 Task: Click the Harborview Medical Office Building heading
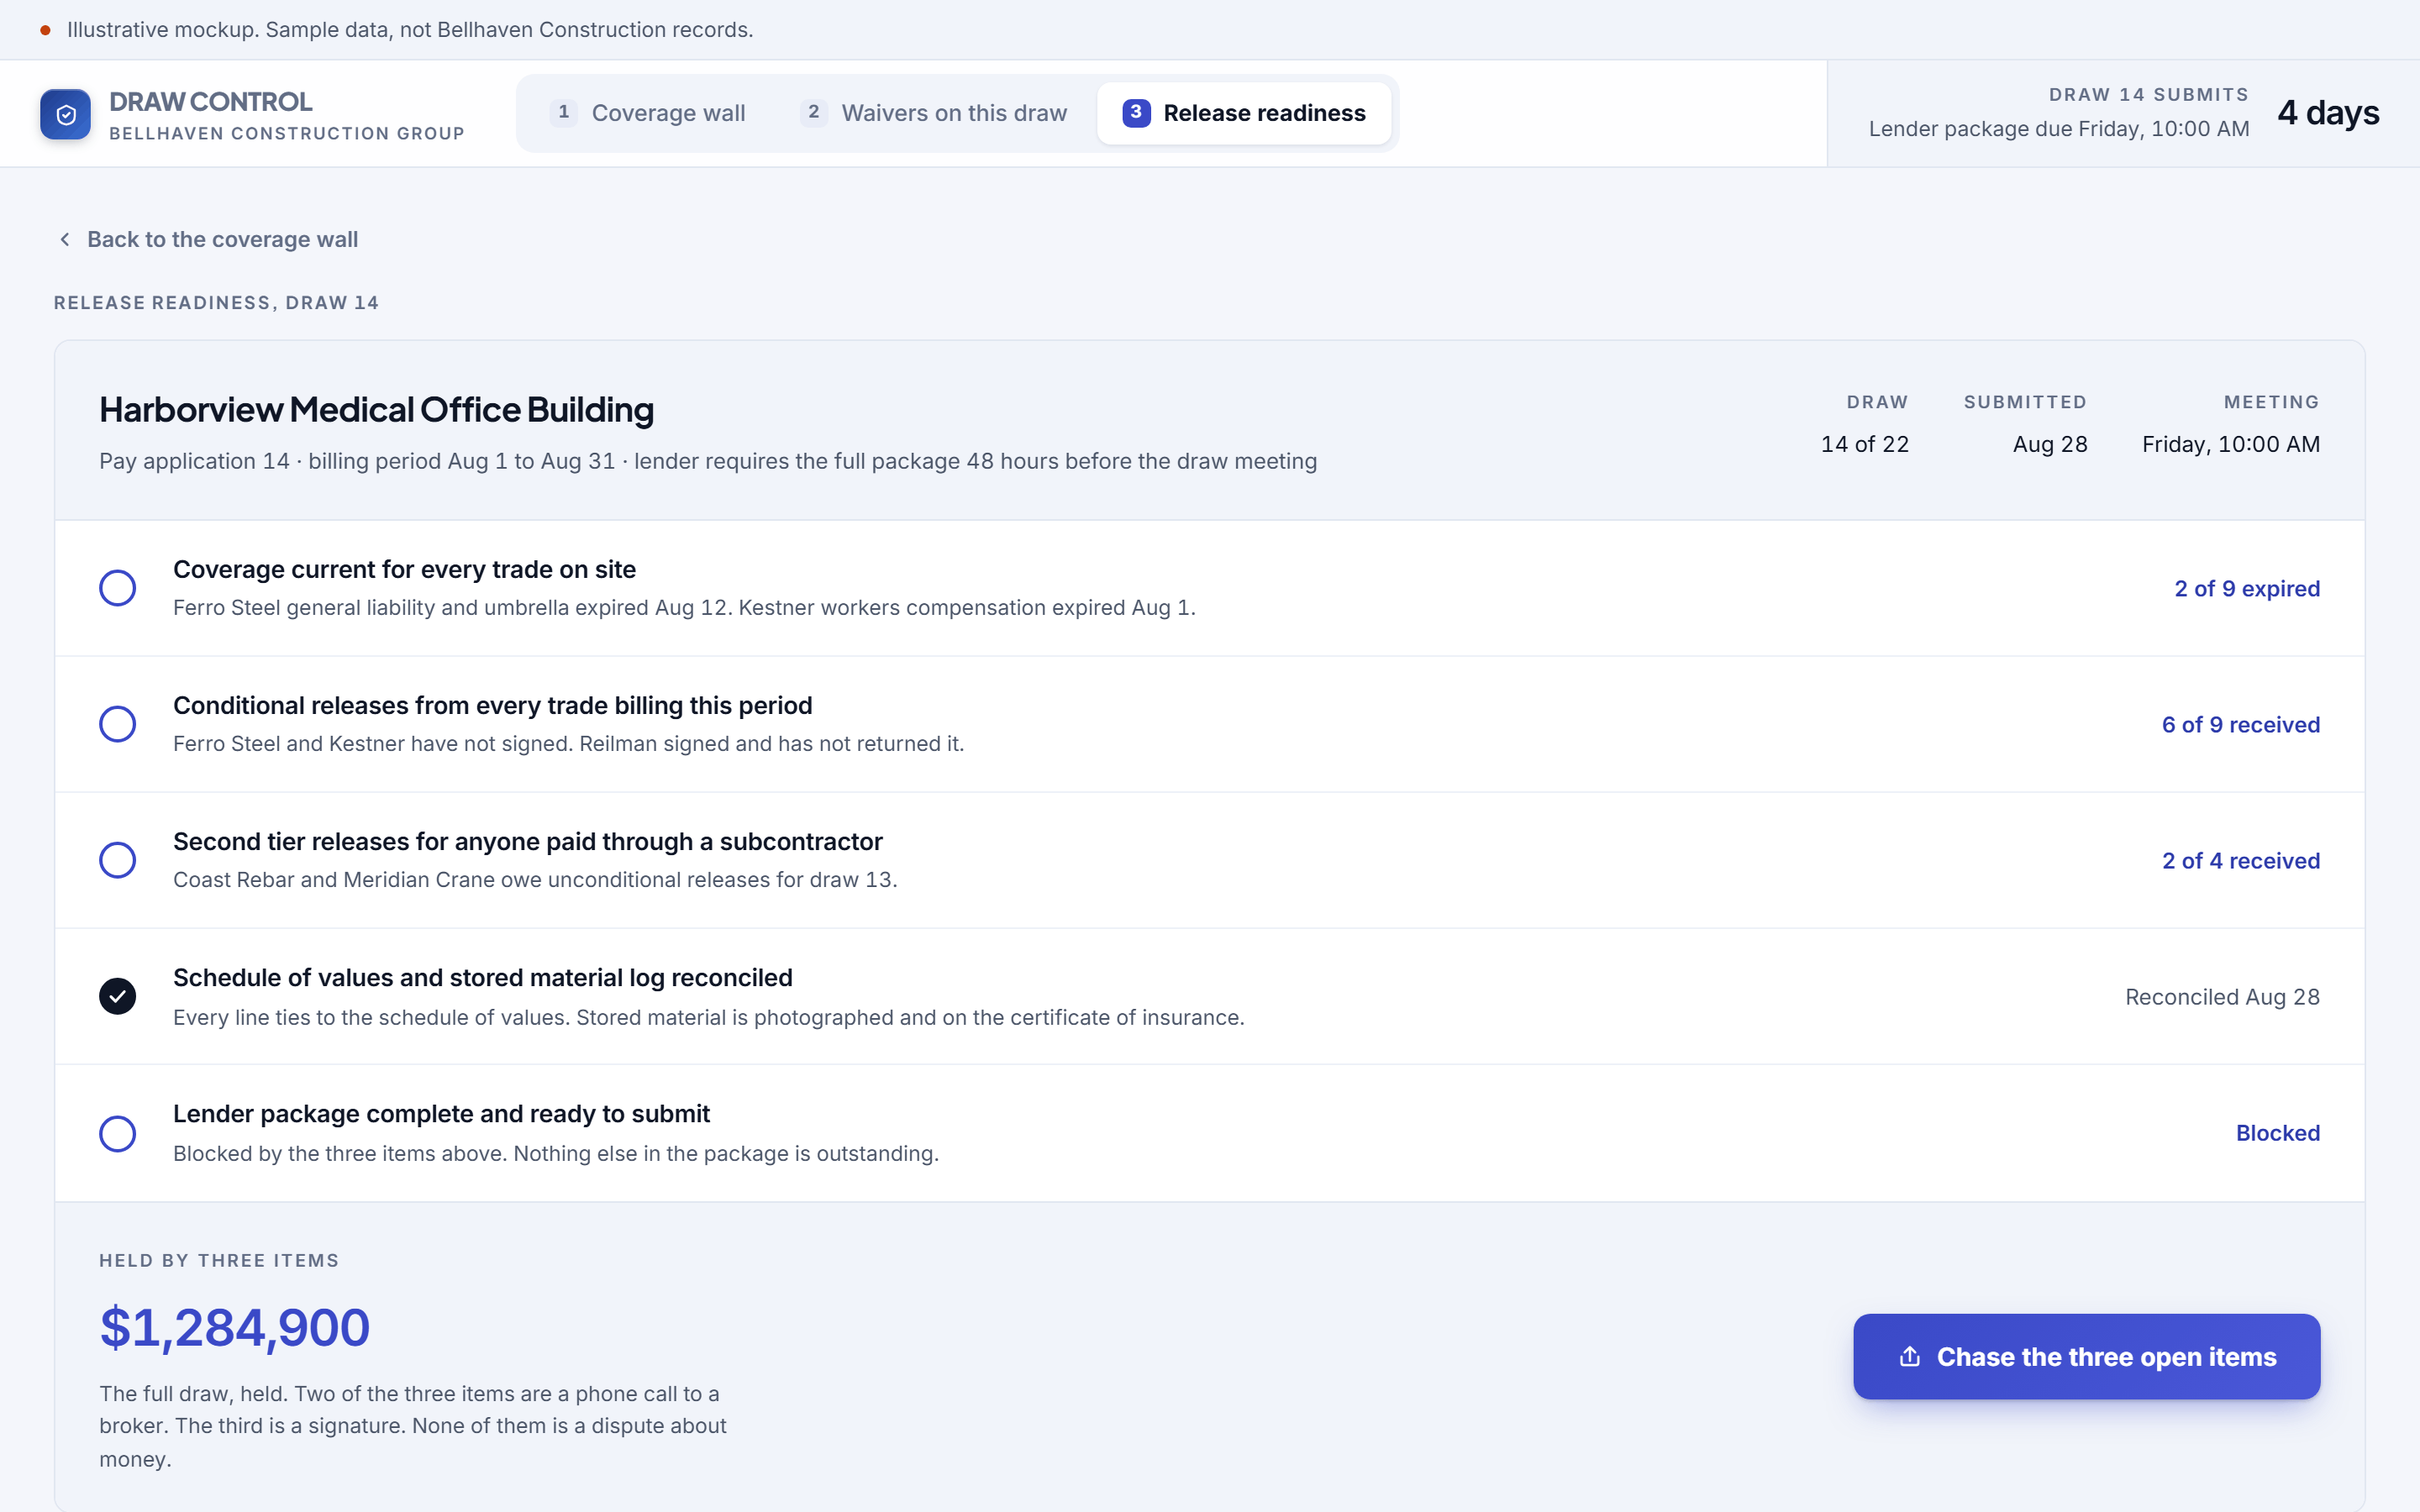coord(377,410)
